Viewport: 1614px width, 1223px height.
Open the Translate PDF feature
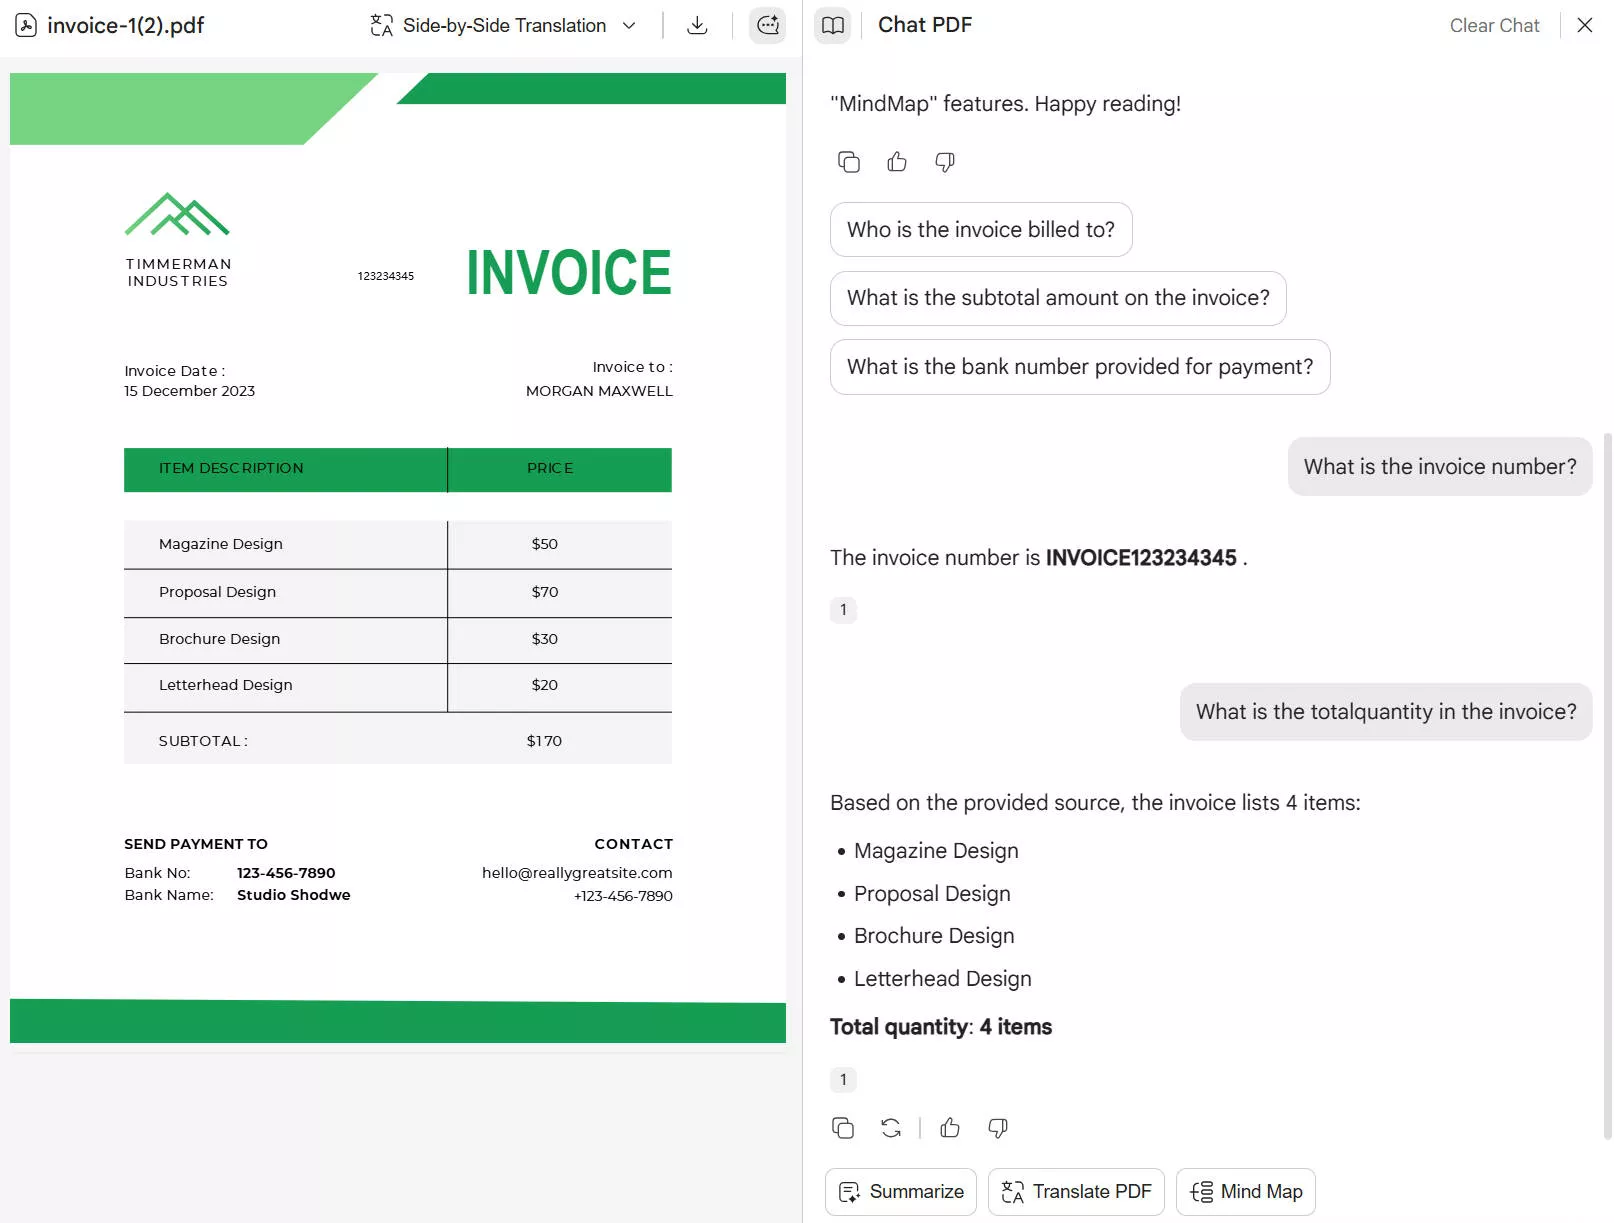[x=1075, y=1191]
